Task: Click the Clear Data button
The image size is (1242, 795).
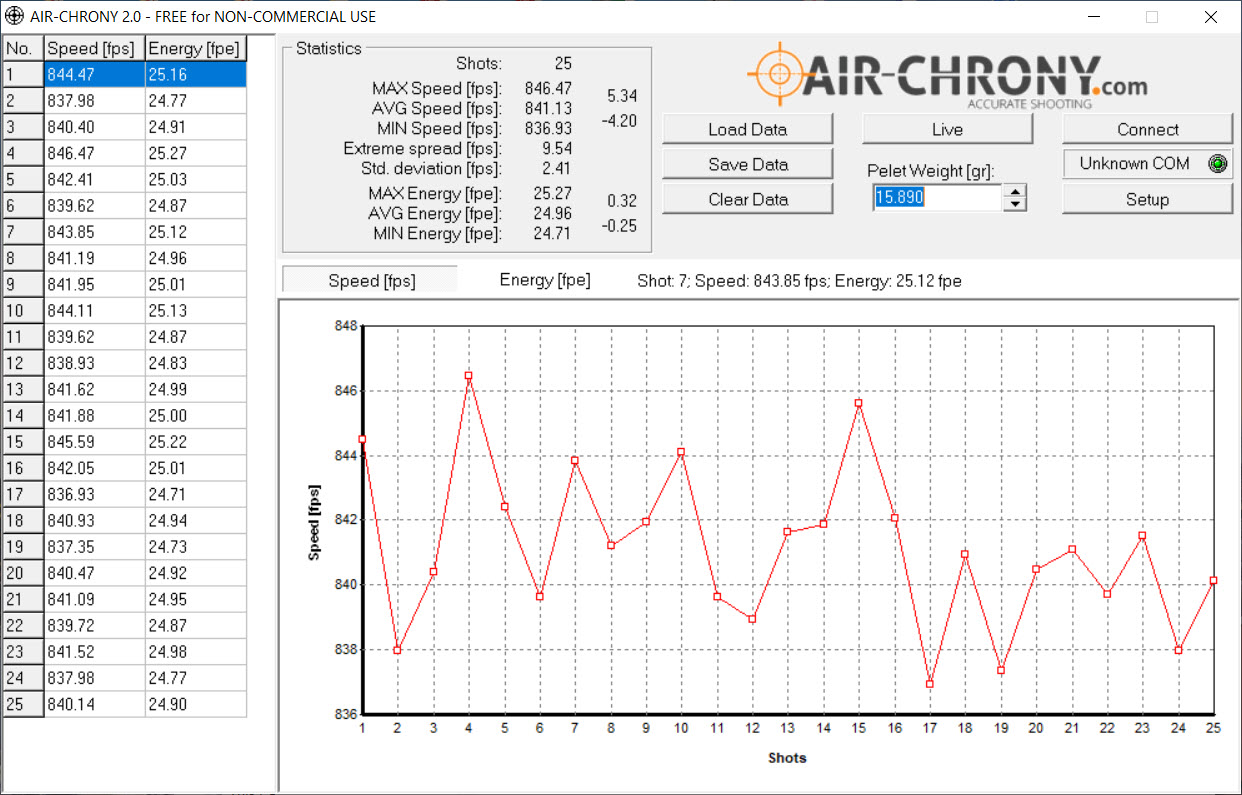Action: coord(747,199)
